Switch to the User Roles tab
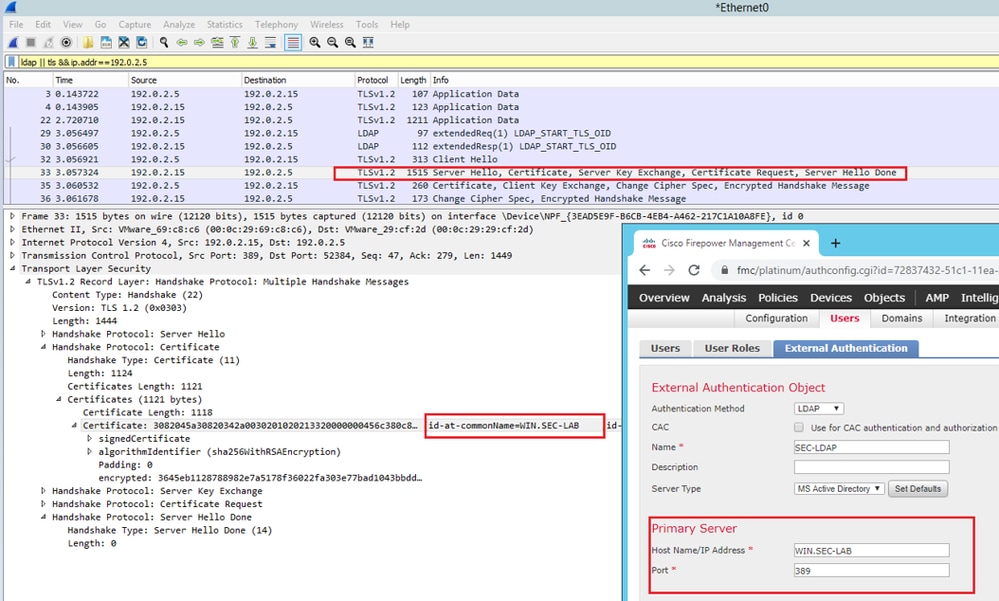This screenshot has width=999, height=601. (x=732, y=349)
